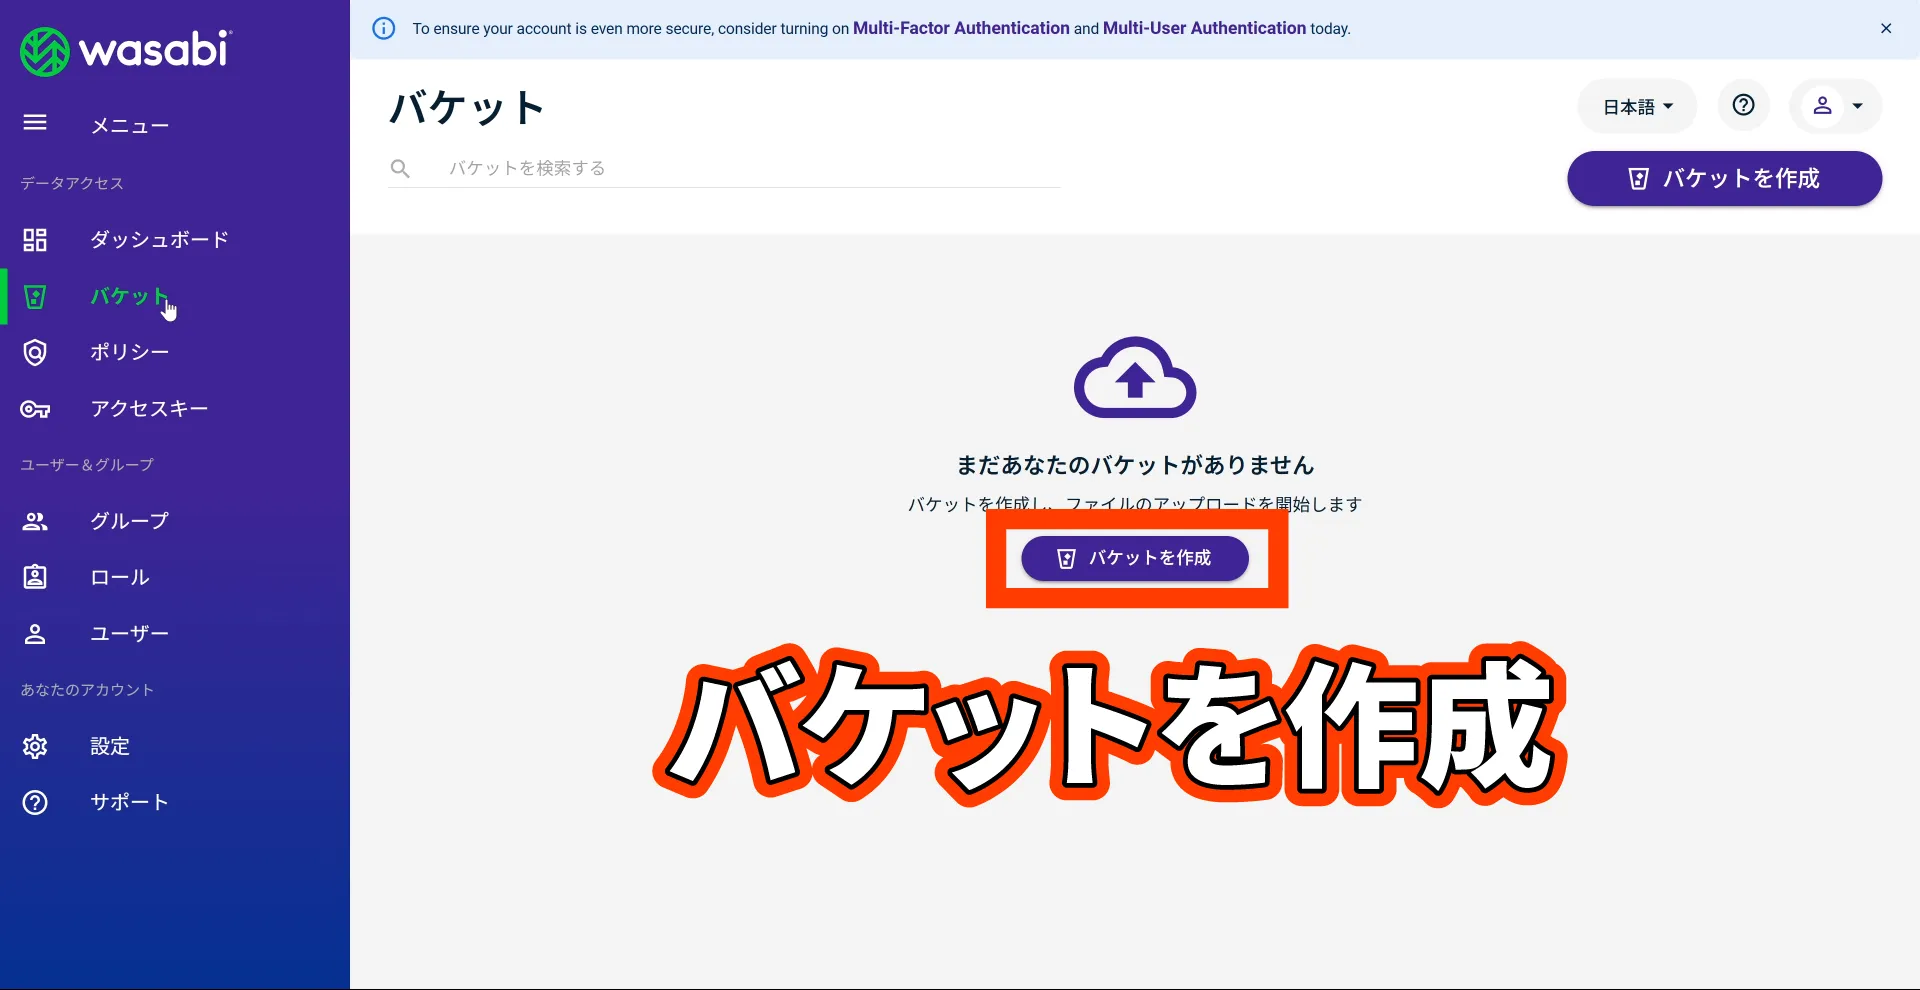
Task: Open the user account dropdown
Action: pos(1836,105)
